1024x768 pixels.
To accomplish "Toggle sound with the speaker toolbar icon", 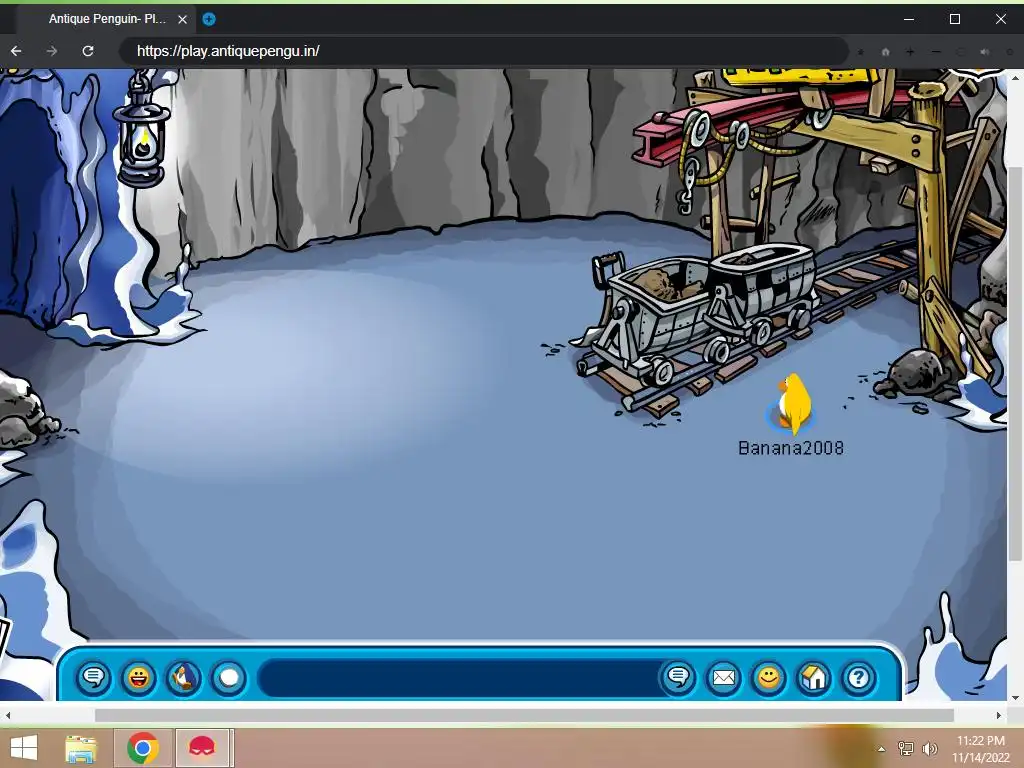I will point(985,52).
